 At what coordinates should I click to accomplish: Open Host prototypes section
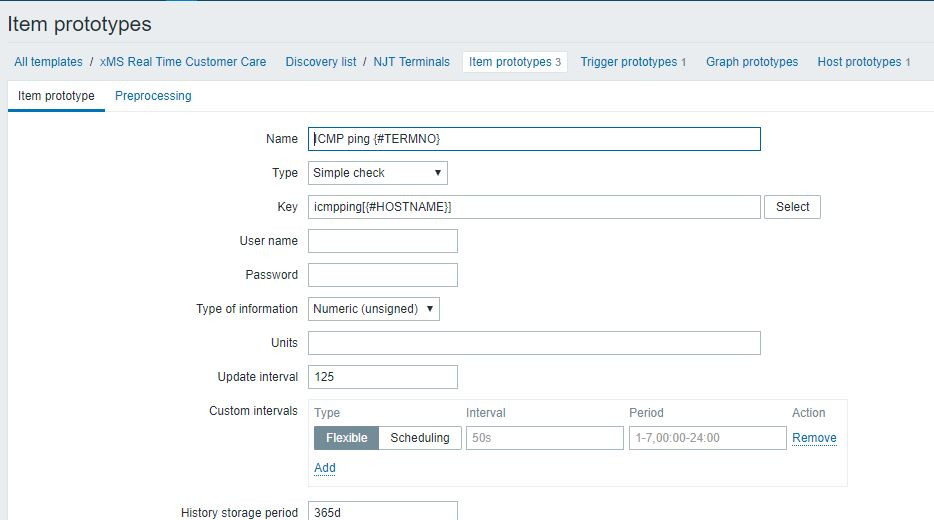[859, 62]
